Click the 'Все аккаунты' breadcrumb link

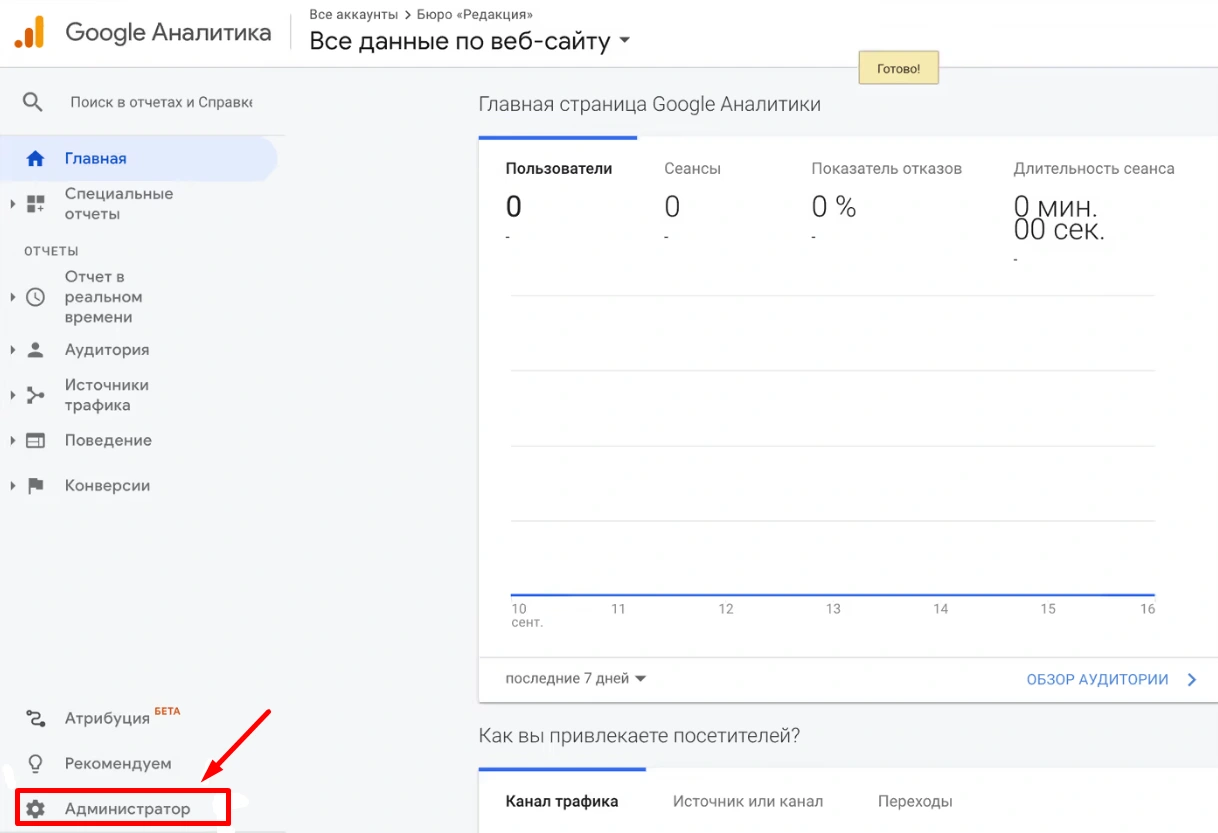pyautogui.click(x=353, y=14)
